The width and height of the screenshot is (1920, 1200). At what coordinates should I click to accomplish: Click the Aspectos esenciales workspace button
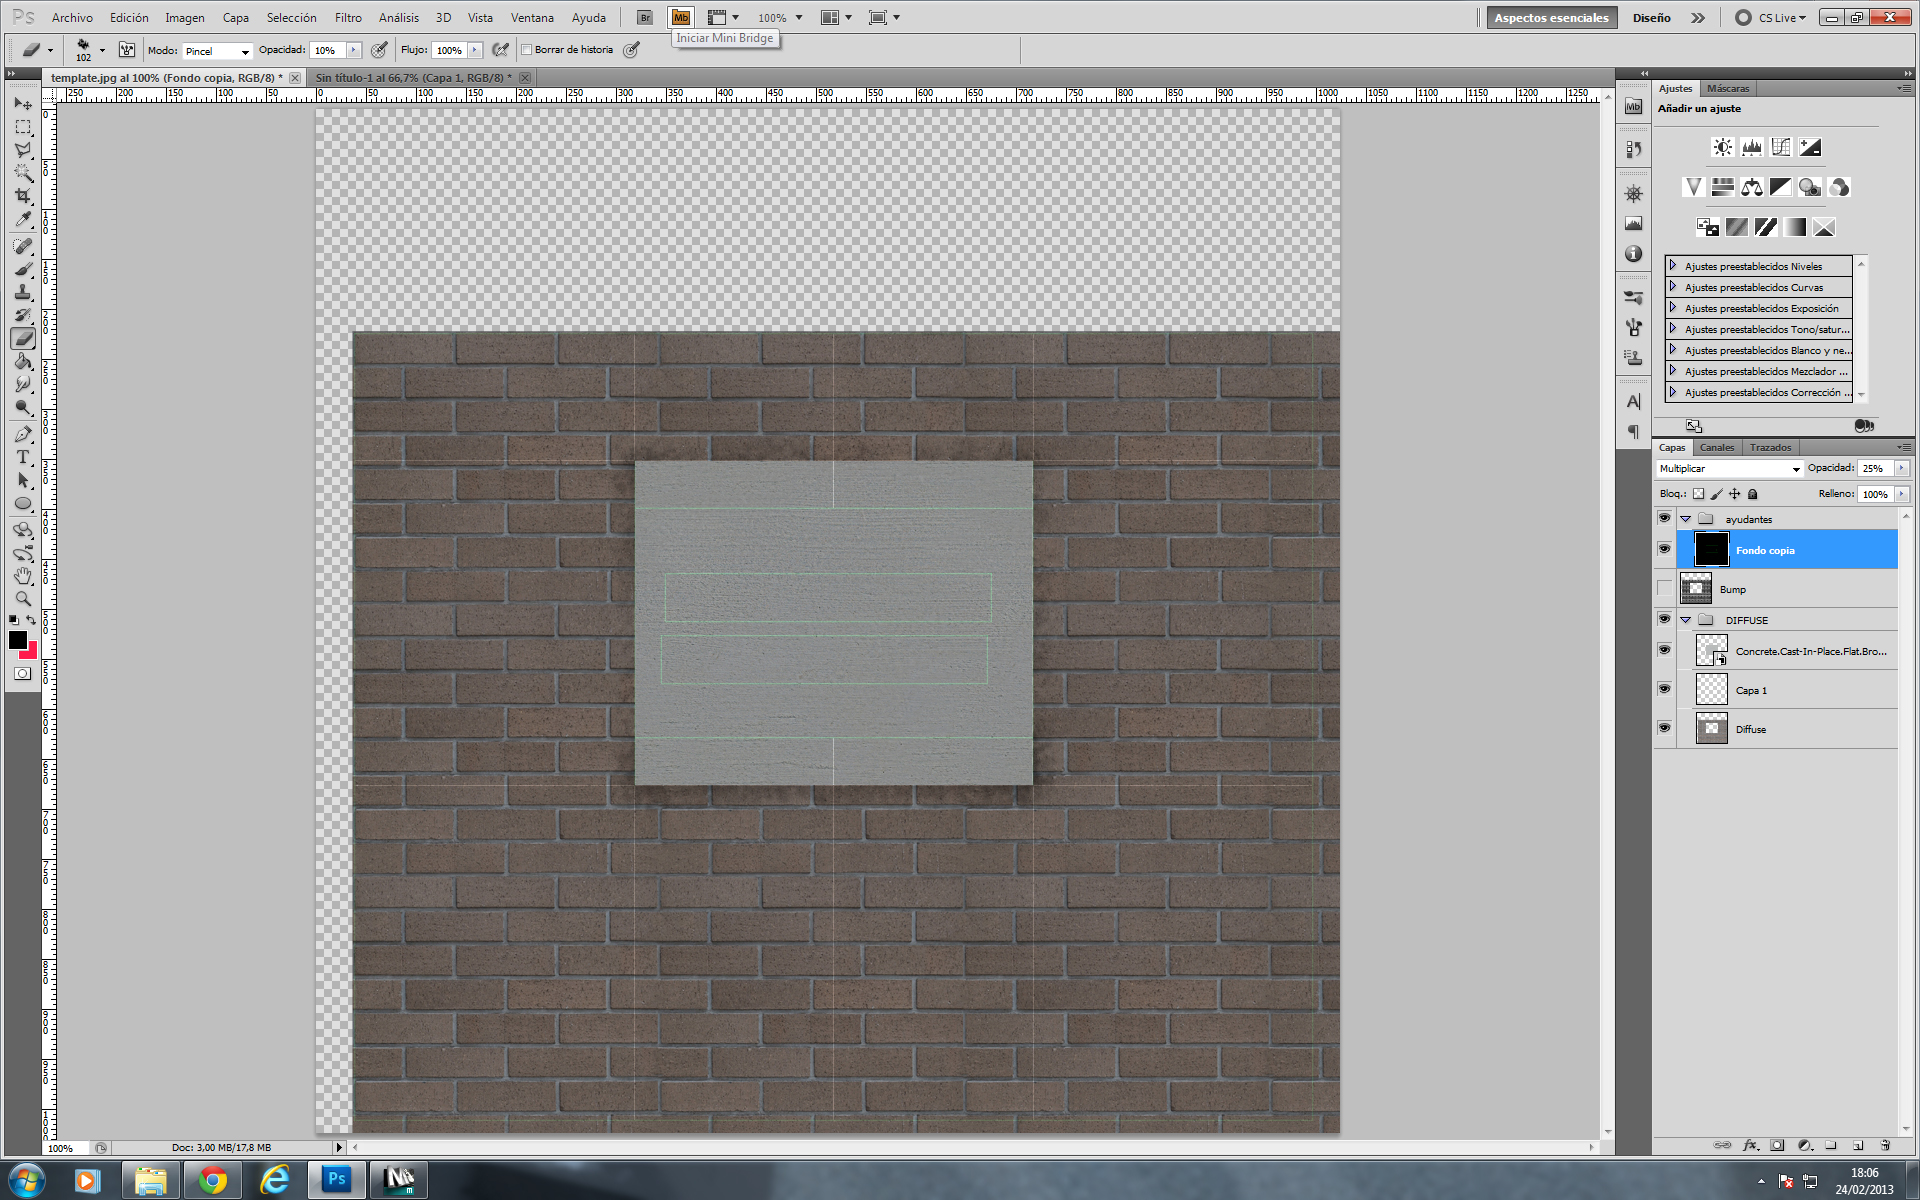[1551, 17]
